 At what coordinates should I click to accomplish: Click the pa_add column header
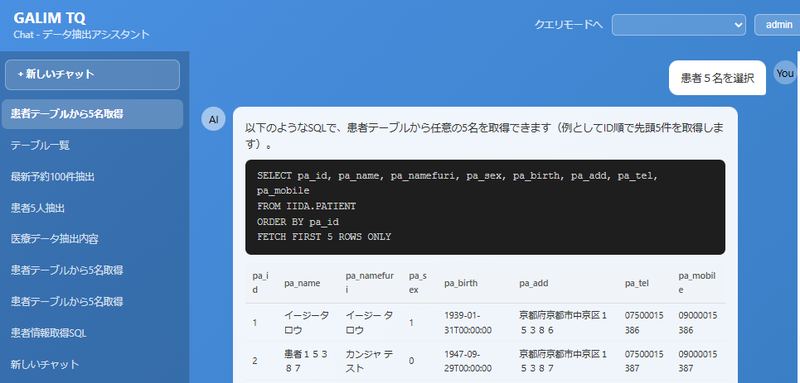tap(533, 283)
